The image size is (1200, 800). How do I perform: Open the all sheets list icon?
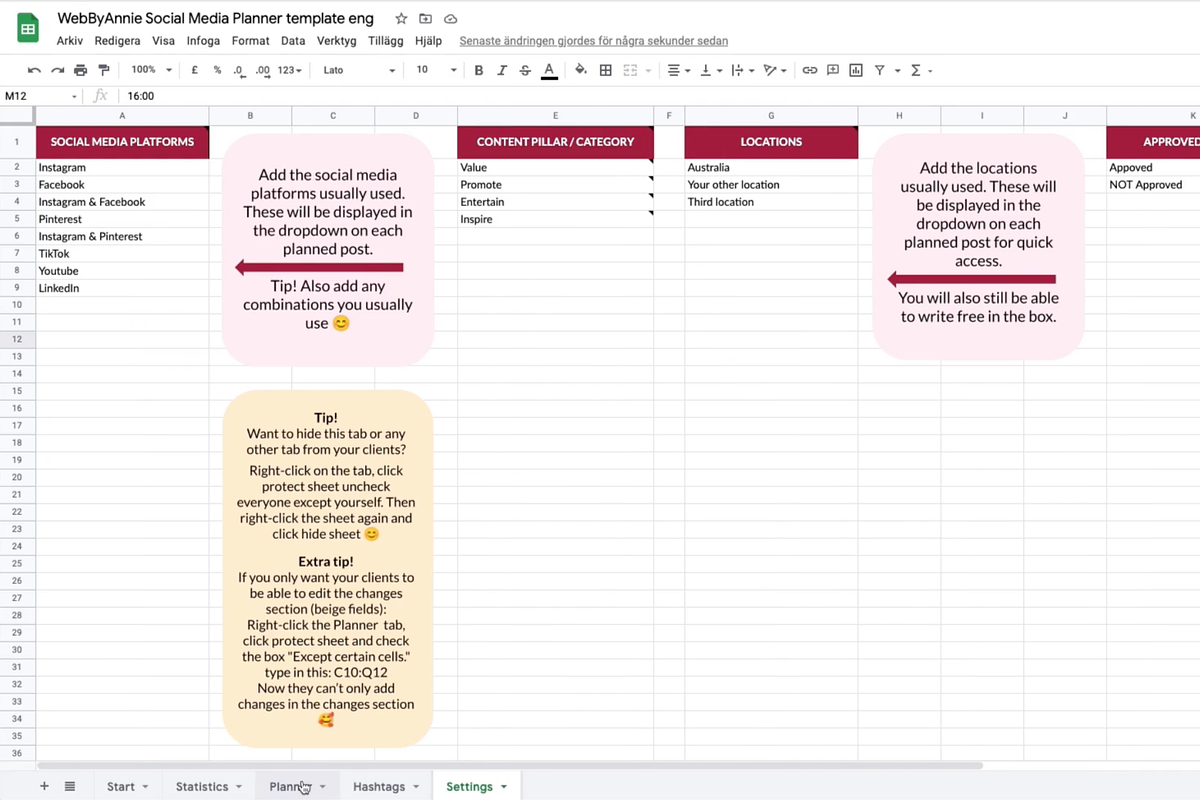(70, 786)
